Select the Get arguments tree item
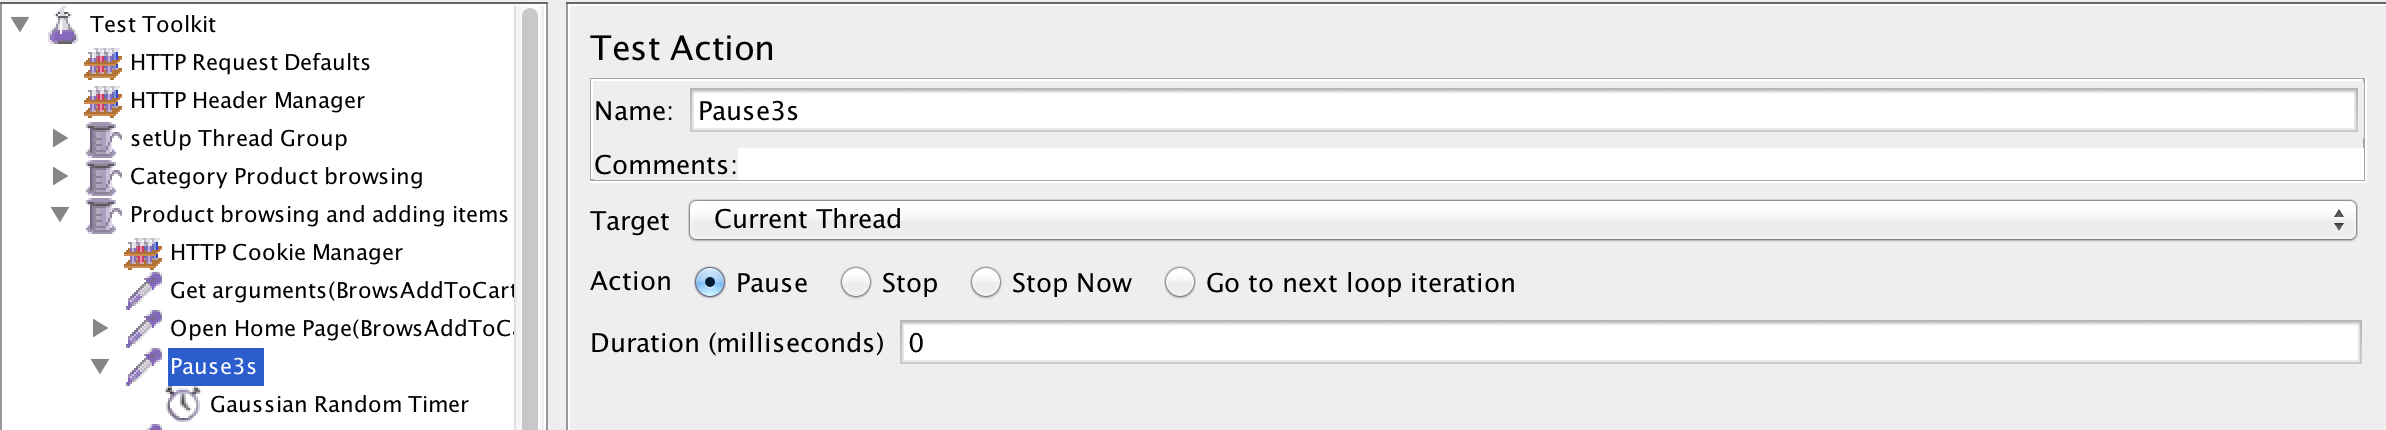 pos(340,291)
